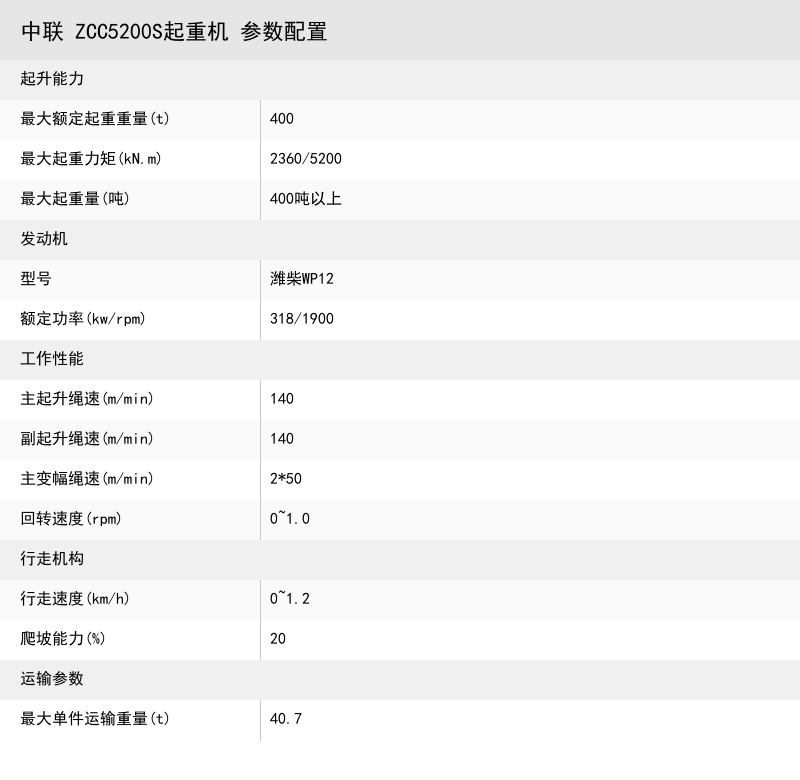Select the value 400 for max rated load

click(282, 119)
